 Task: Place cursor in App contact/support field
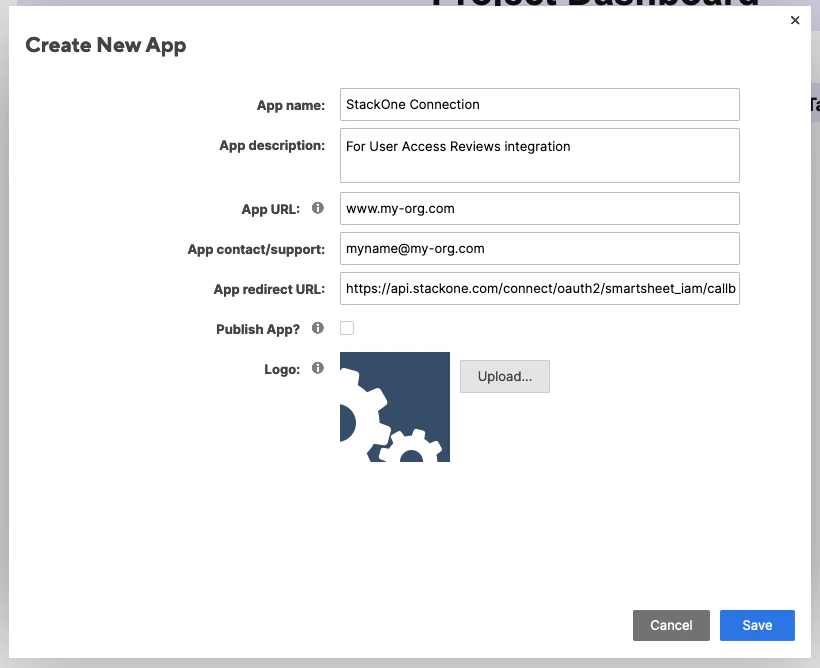[539, 248]
